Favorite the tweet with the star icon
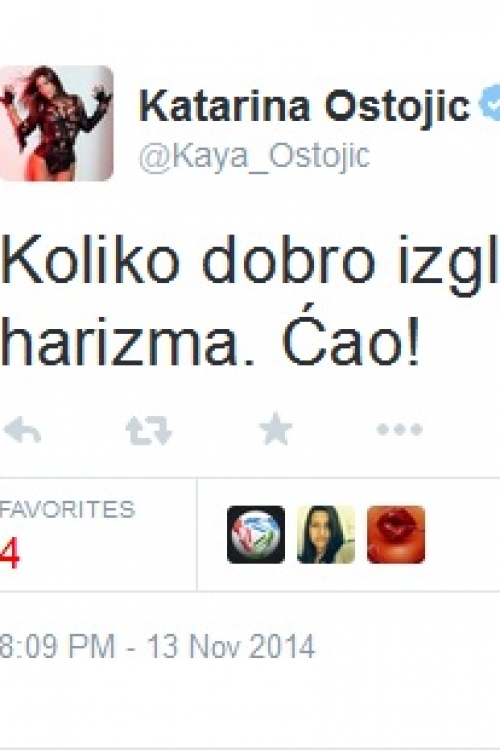 275,429
